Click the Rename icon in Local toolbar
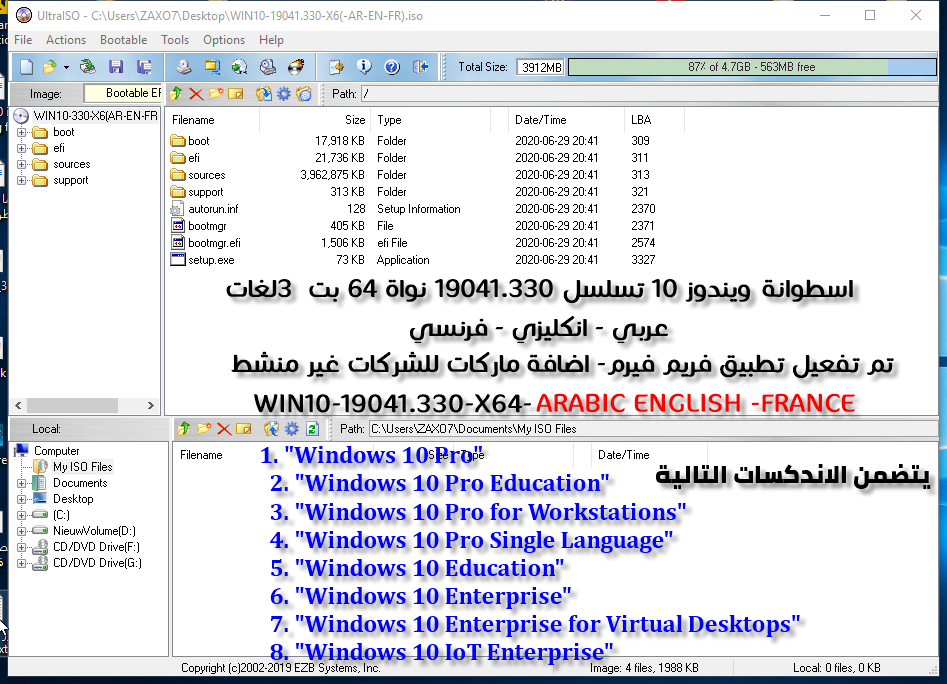The width and height of the screenshot is (947, 684). point(243,429)
